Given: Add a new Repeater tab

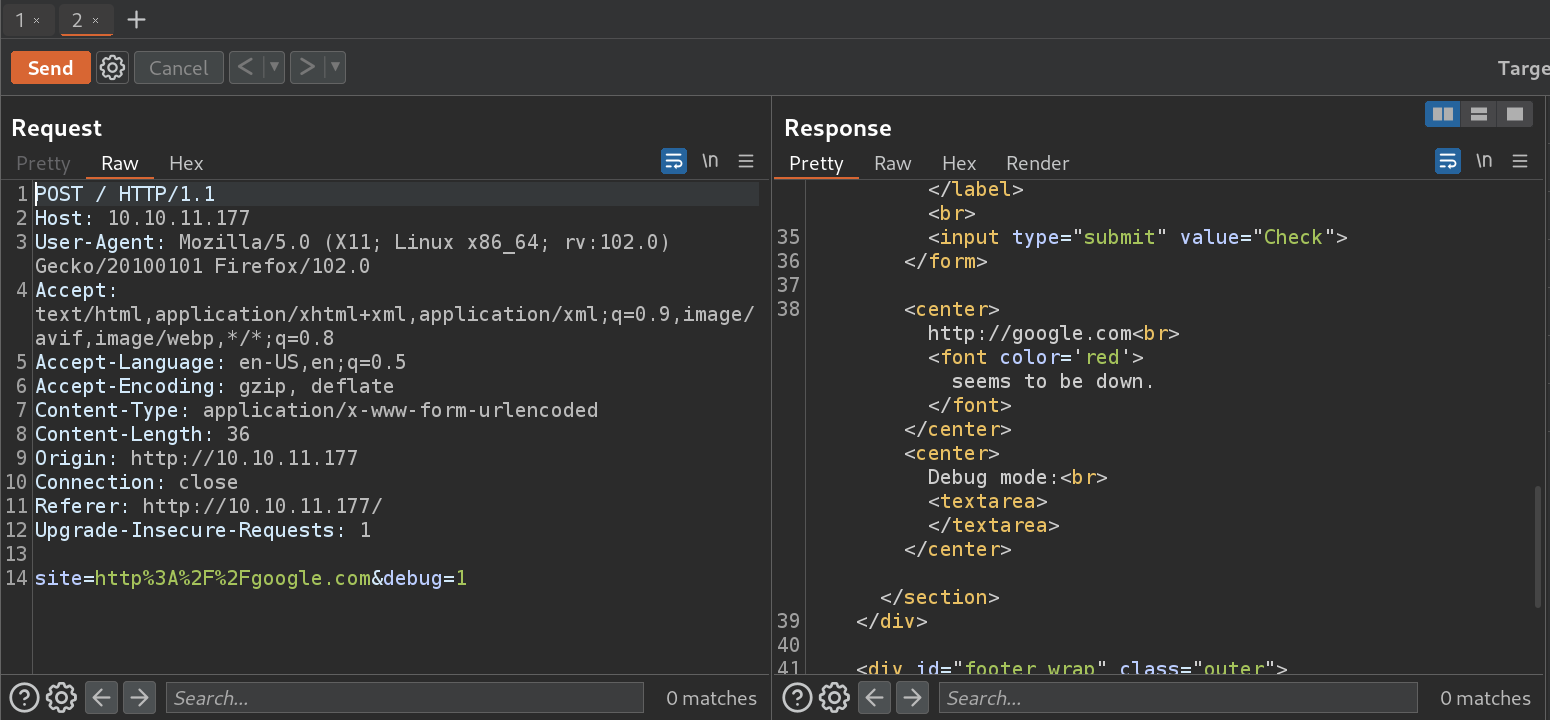Looking at the screenshot, I should click(137, 20).
